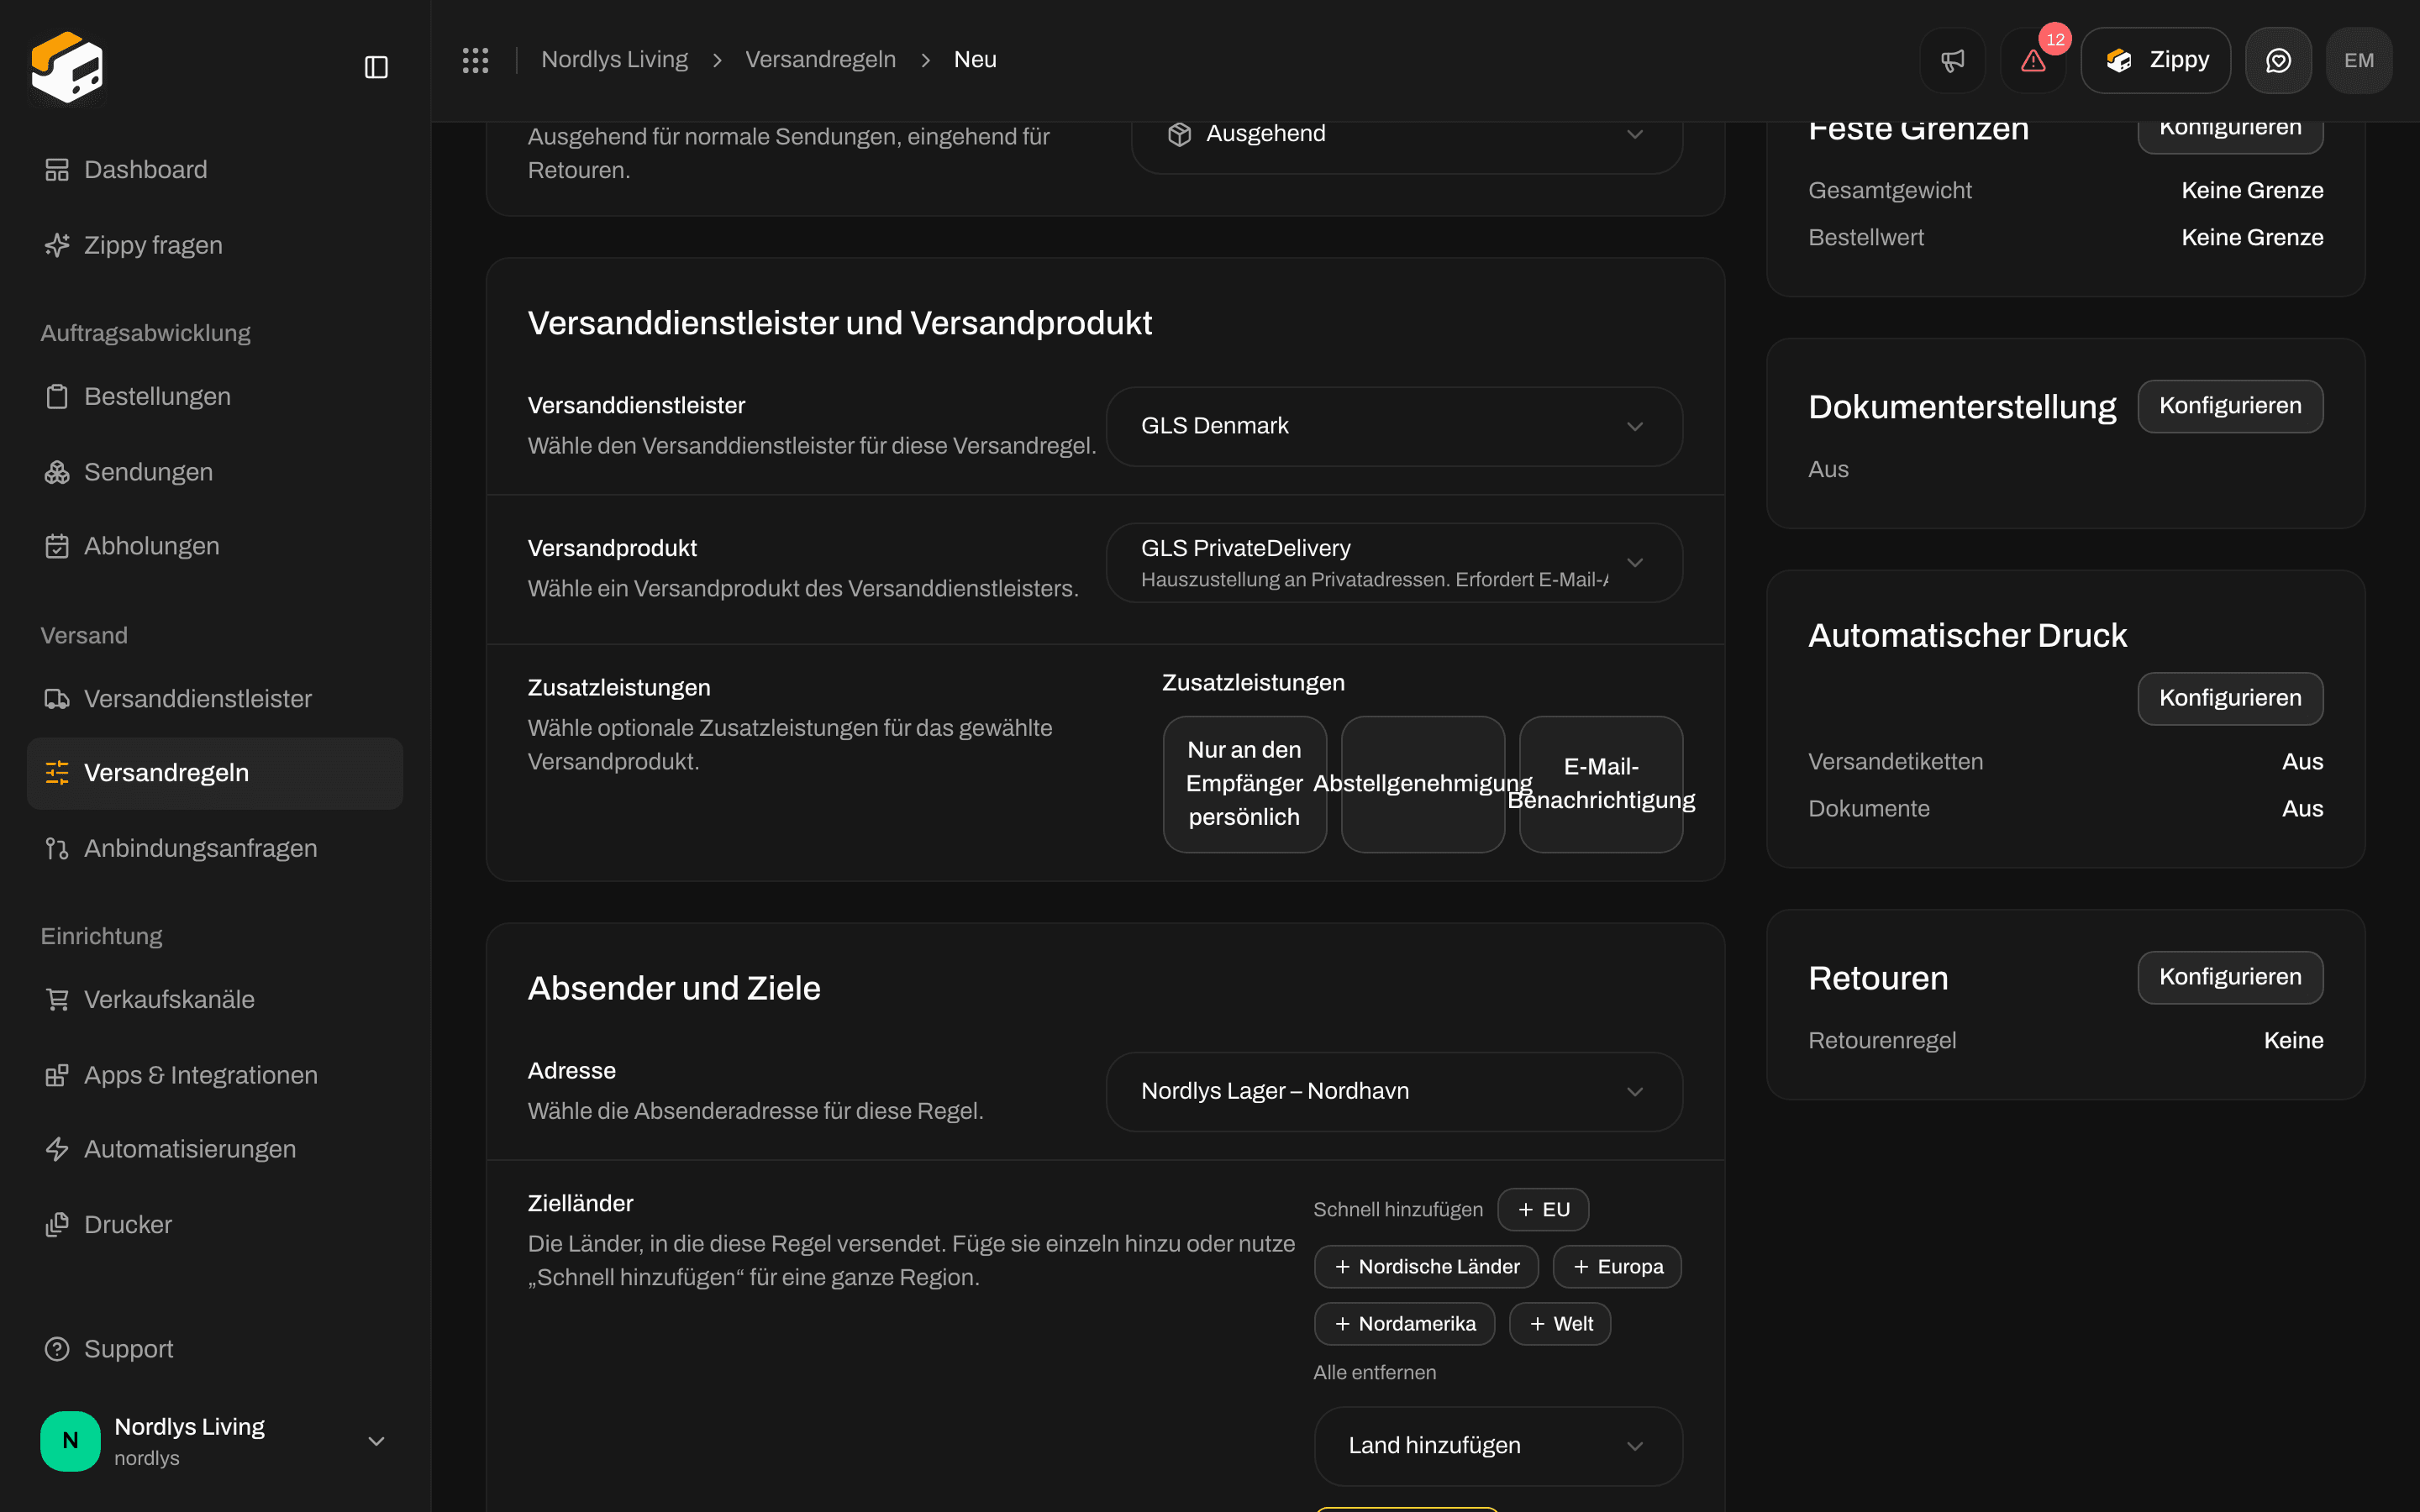
Task: View the alerts warning icon with badge
Action: pyautogui.click(x=2033, y=60)
